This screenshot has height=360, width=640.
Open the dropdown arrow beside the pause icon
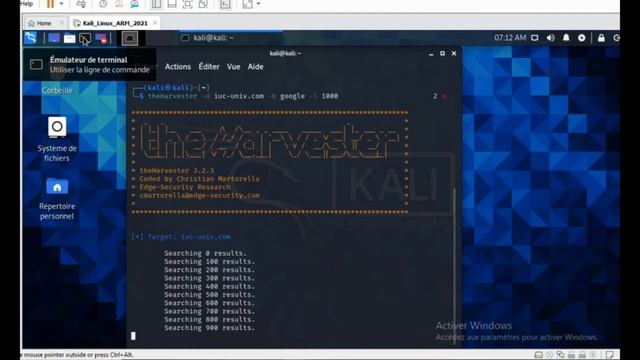click(61, 4)
